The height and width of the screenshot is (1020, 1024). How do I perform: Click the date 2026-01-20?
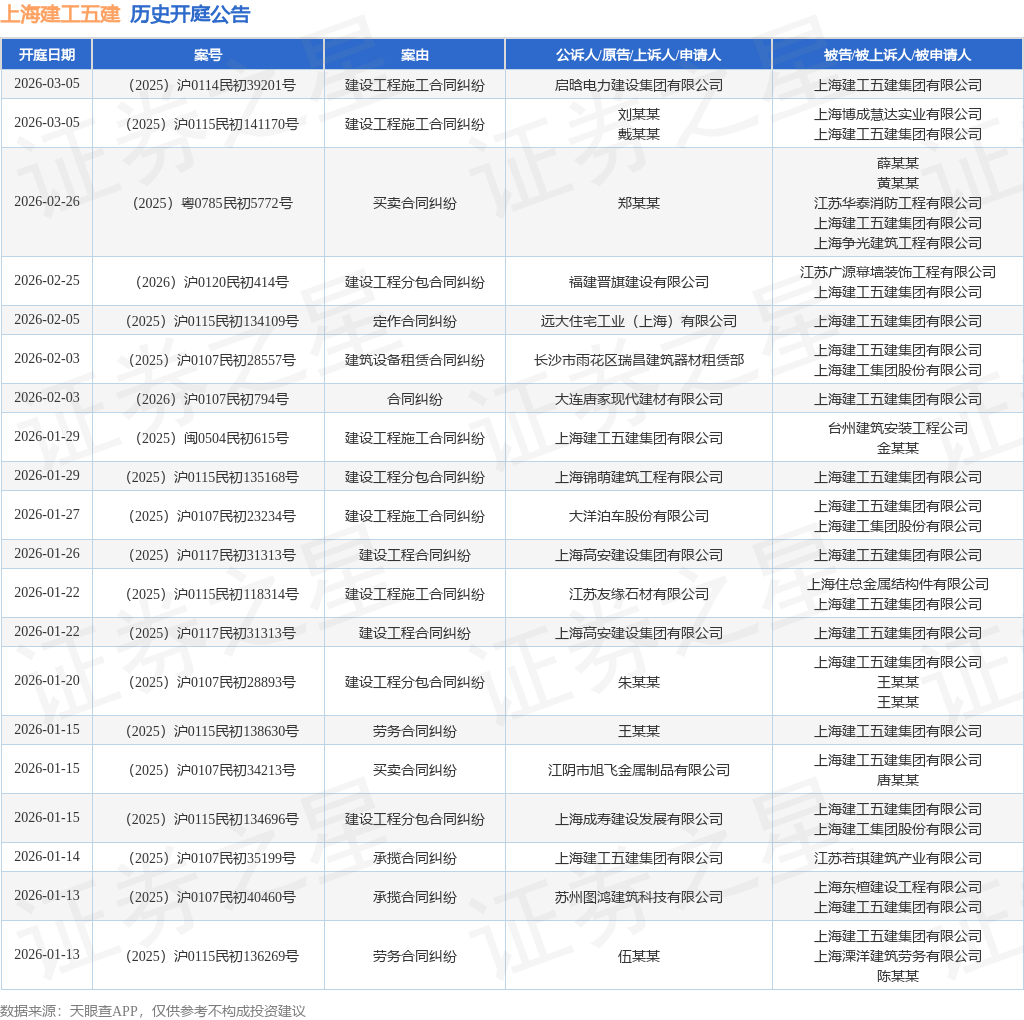tap(47, 680)
